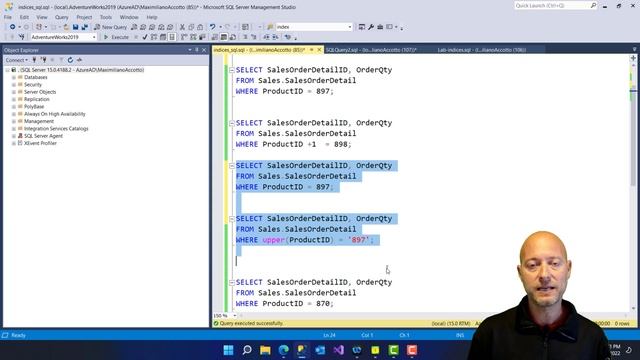Expand the Databases node
Viewport: 640px width, 360px height.
pyautogui.click(x=14, y=77)
